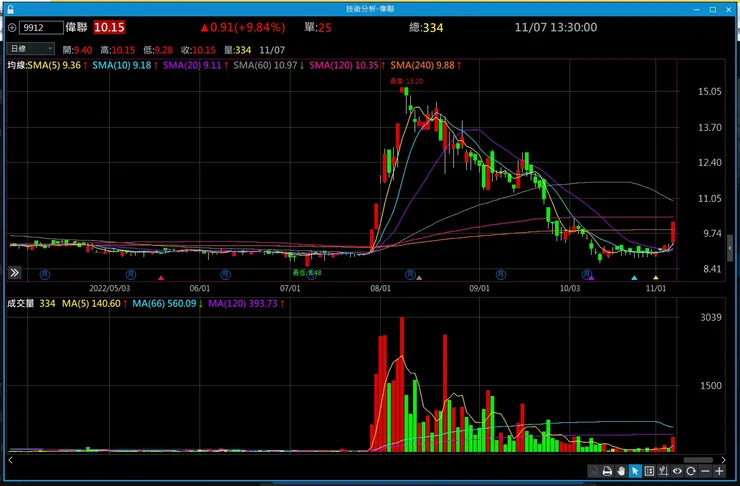Click the Print icon in the bottom toolbar
The width and height of the screenshot is (740, 486).
click(607, 471)
